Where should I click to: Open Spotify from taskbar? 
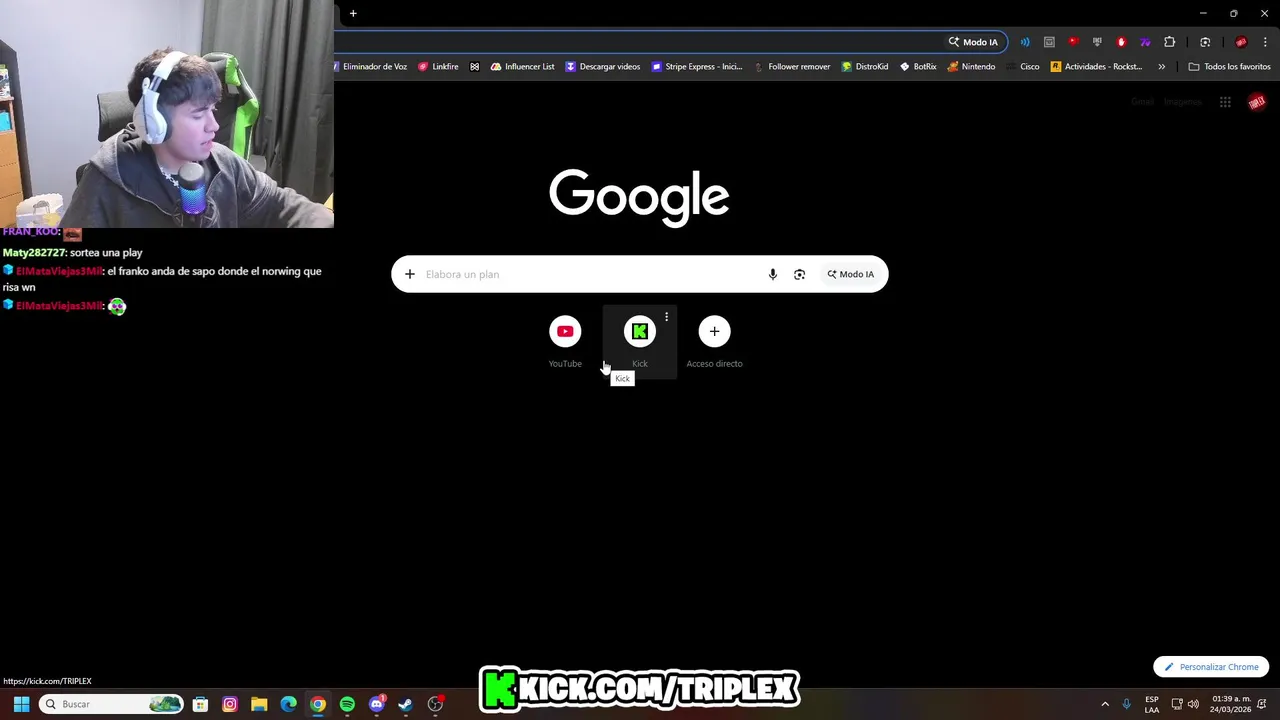[347, 704]
